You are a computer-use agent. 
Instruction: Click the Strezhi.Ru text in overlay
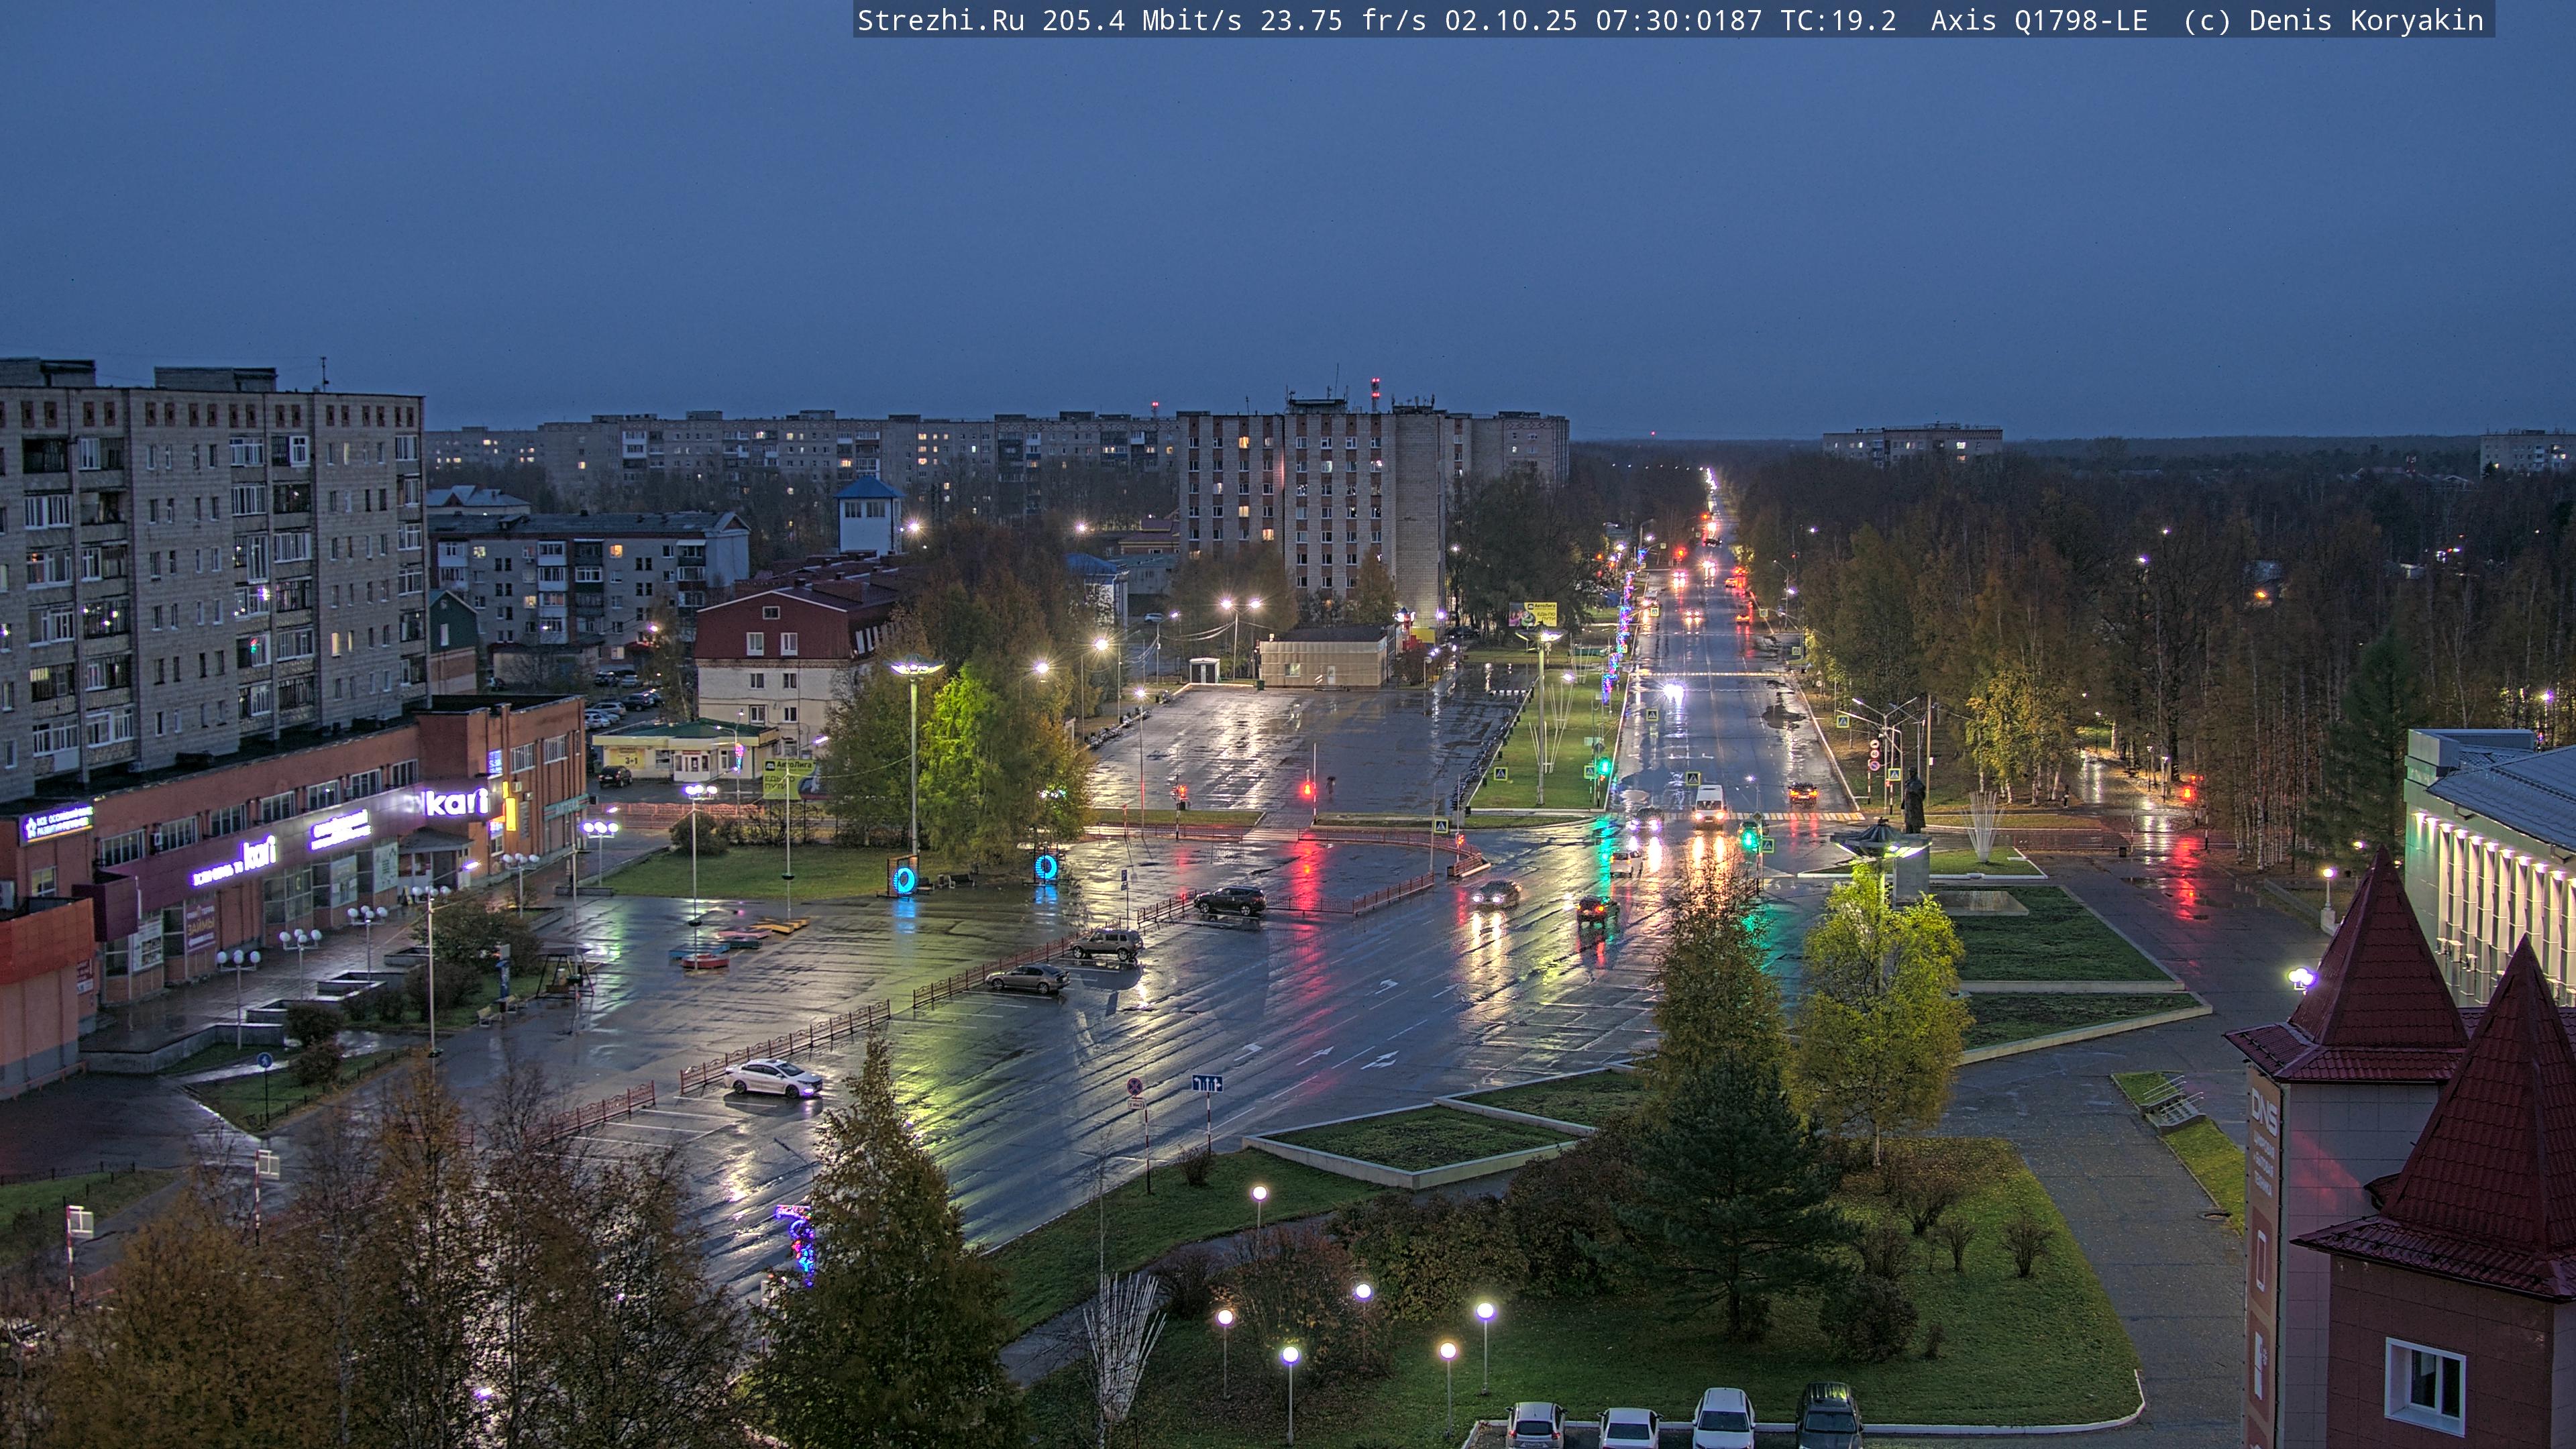[940, 20]
